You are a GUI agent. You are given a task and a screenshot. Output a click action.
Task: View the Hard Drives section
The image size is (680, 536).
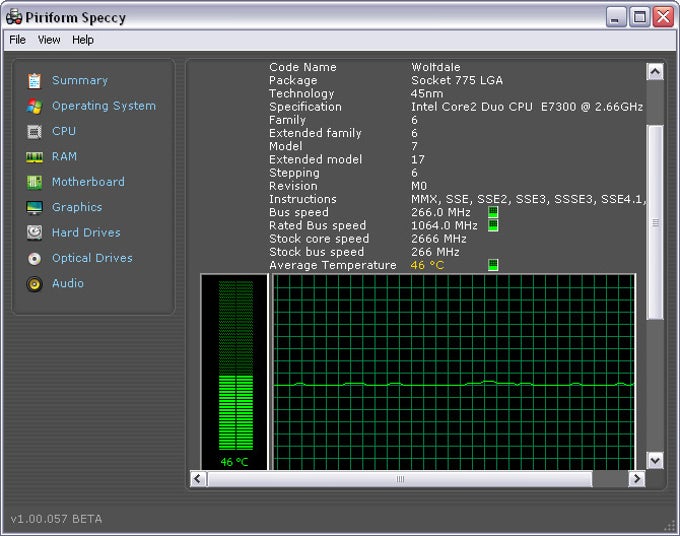pos(86,232)
